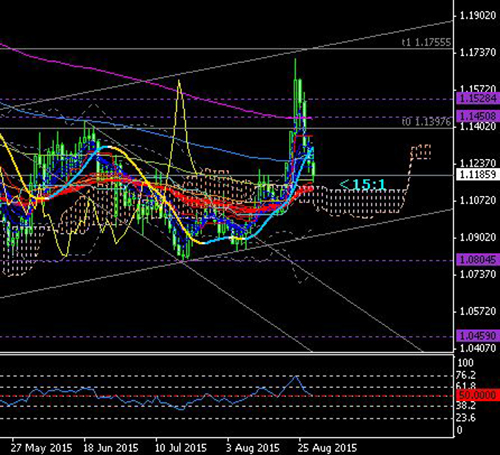500x455 pixels.
Task: Click the 10 Jul 2015 date marker
Action: (181, 447)
